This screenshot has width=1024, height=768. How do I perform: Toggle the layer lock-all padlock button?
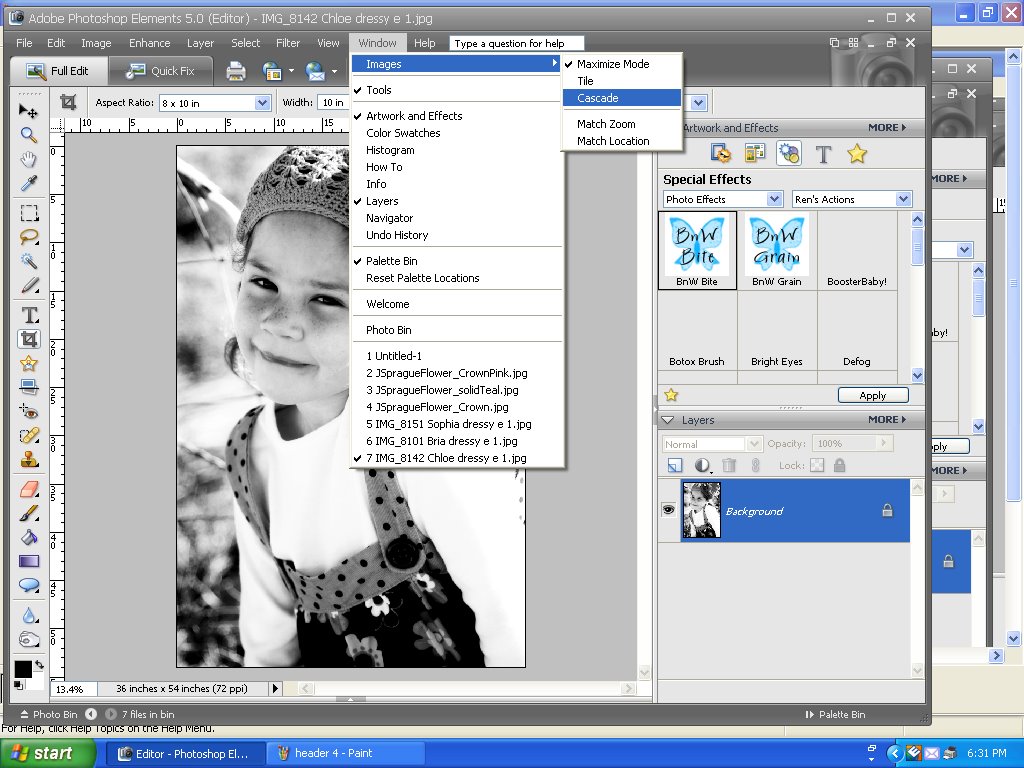coord(839,465)
